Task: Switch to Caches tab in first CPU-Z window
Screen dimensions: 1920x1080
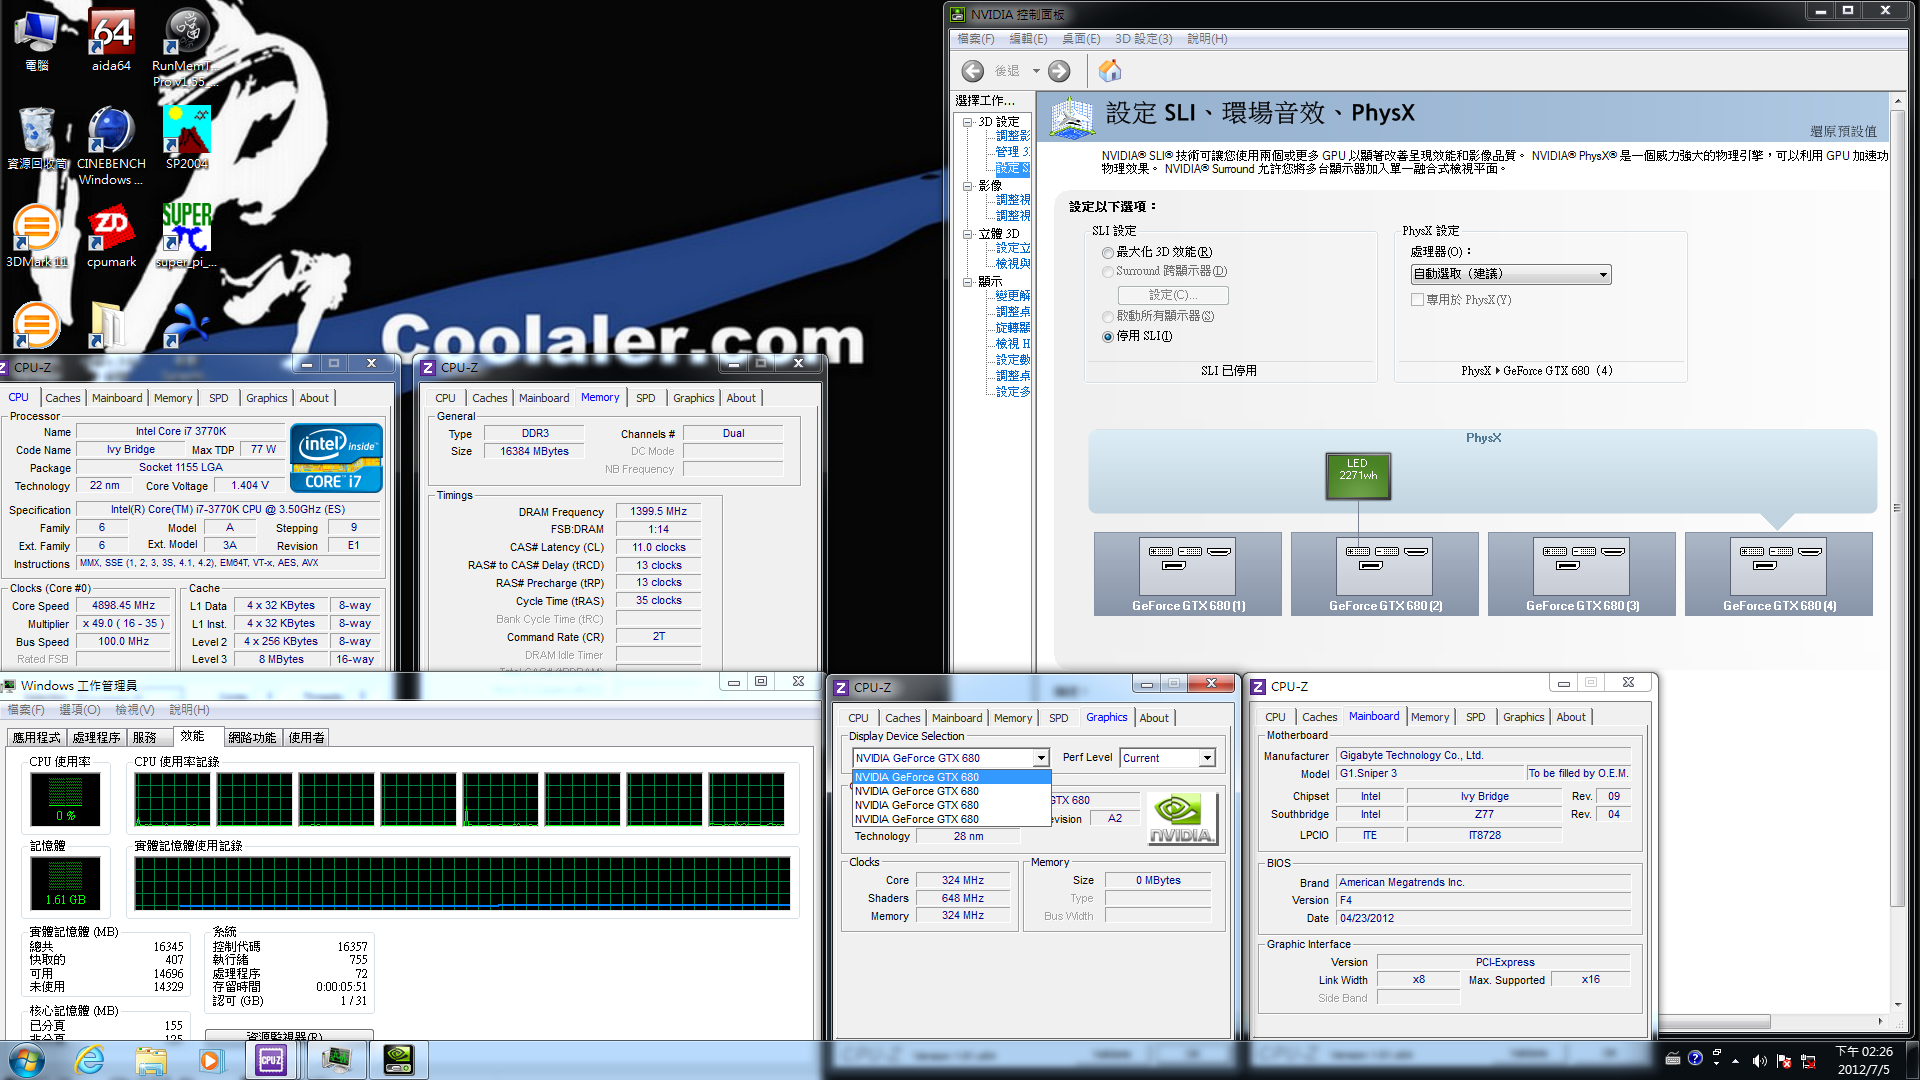Action: [63, 398]
